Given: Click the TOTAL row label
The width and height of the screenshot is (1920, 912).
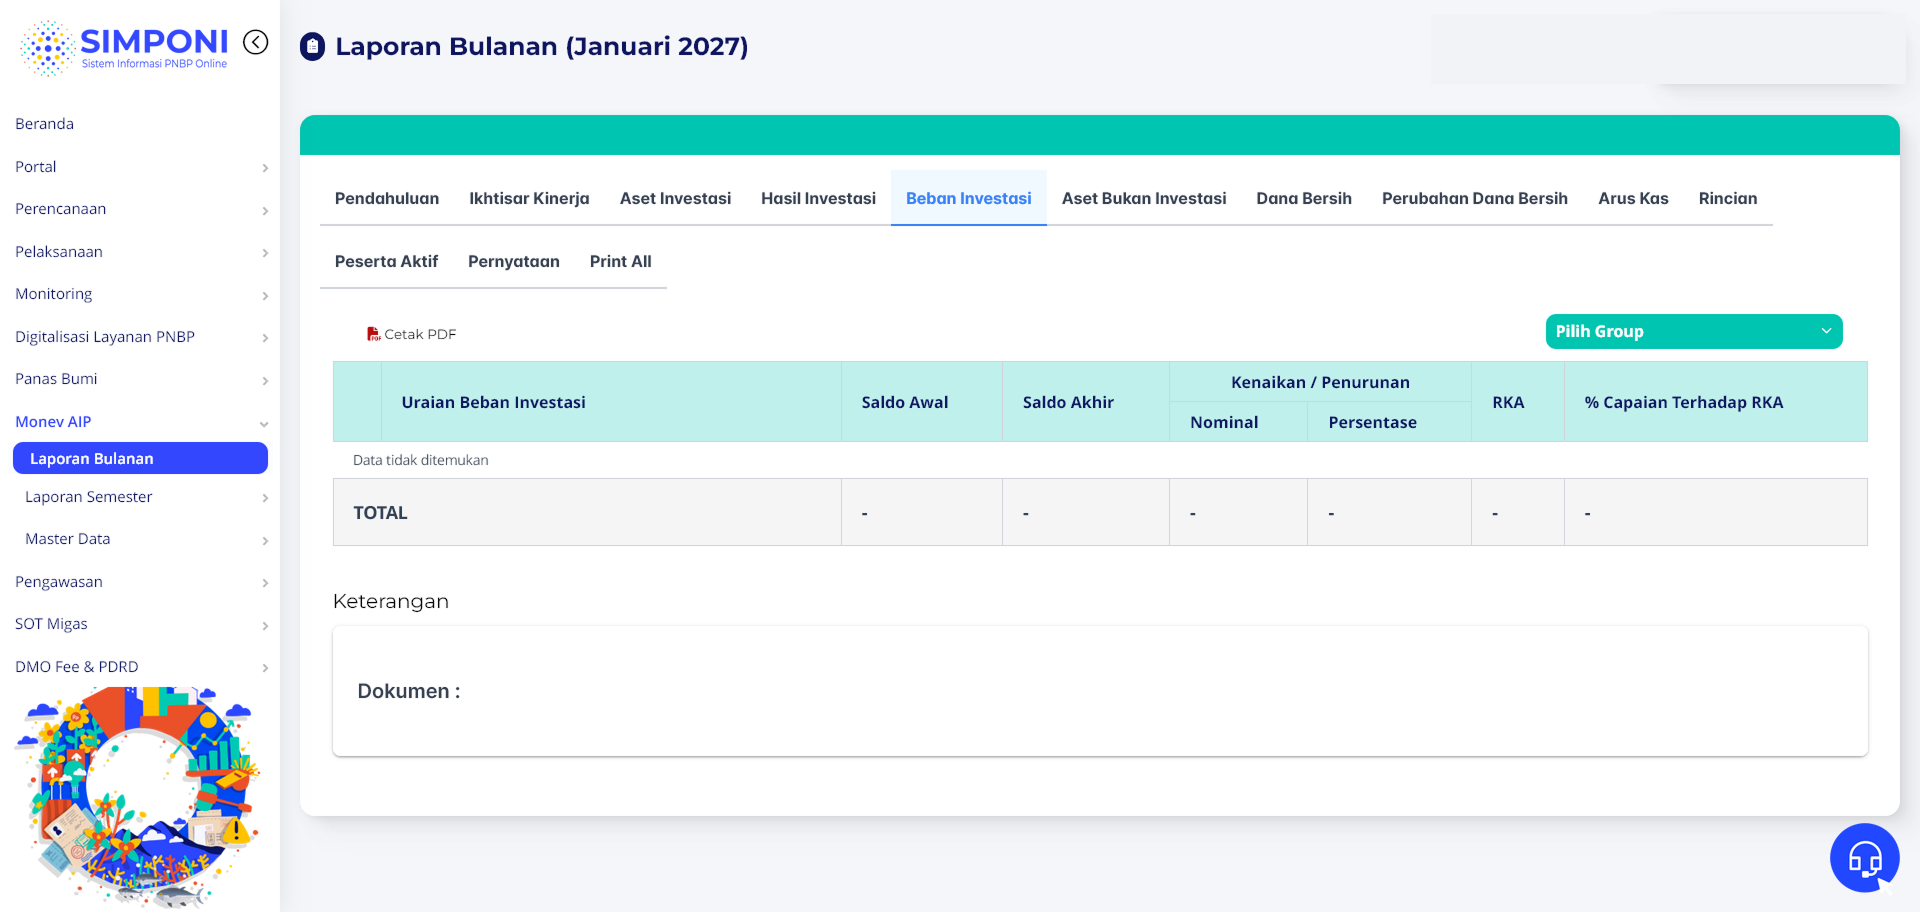Looking at the screenshot, I should tap(380, 513).
